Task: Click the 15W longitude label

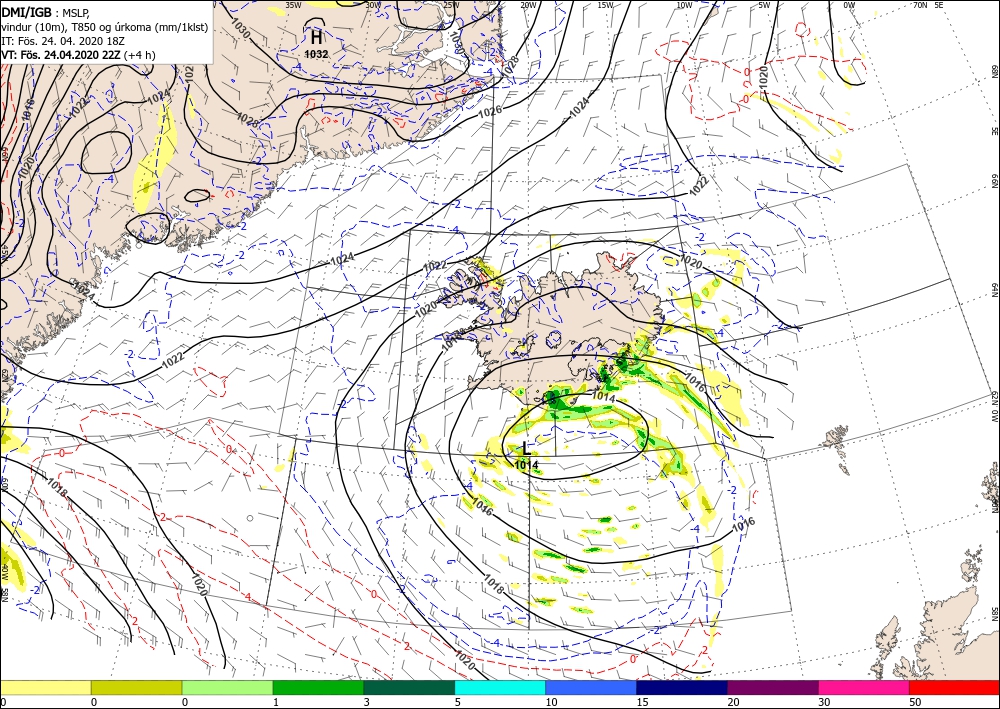Action: pyautogui.click(x=606, y=5)
